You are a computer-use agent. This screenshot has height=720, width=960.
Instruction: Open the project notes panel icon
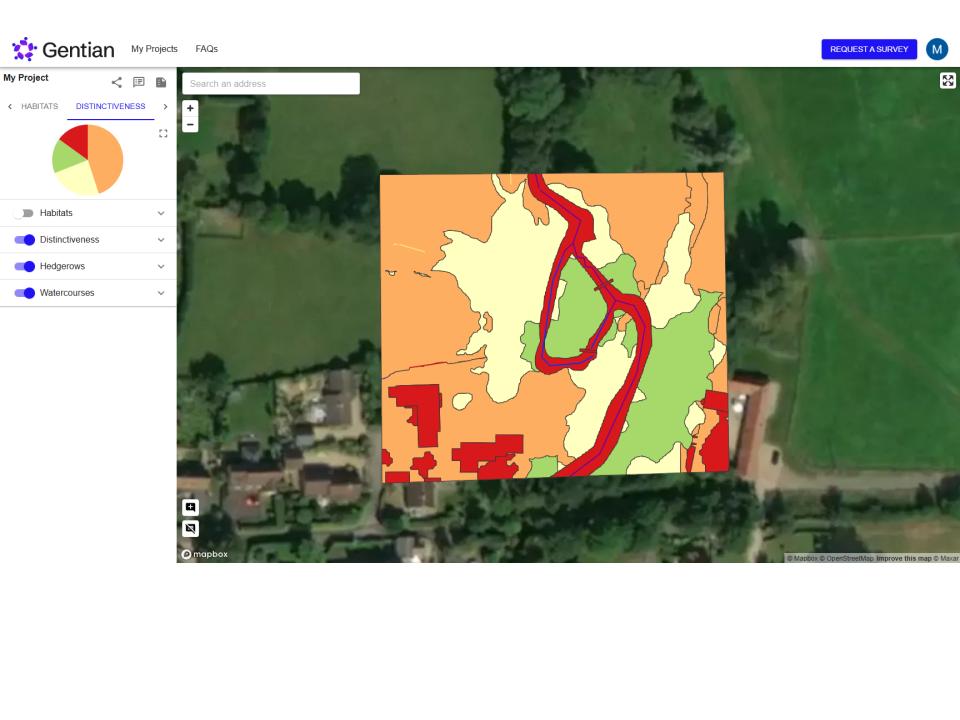(x=139, y=83)
